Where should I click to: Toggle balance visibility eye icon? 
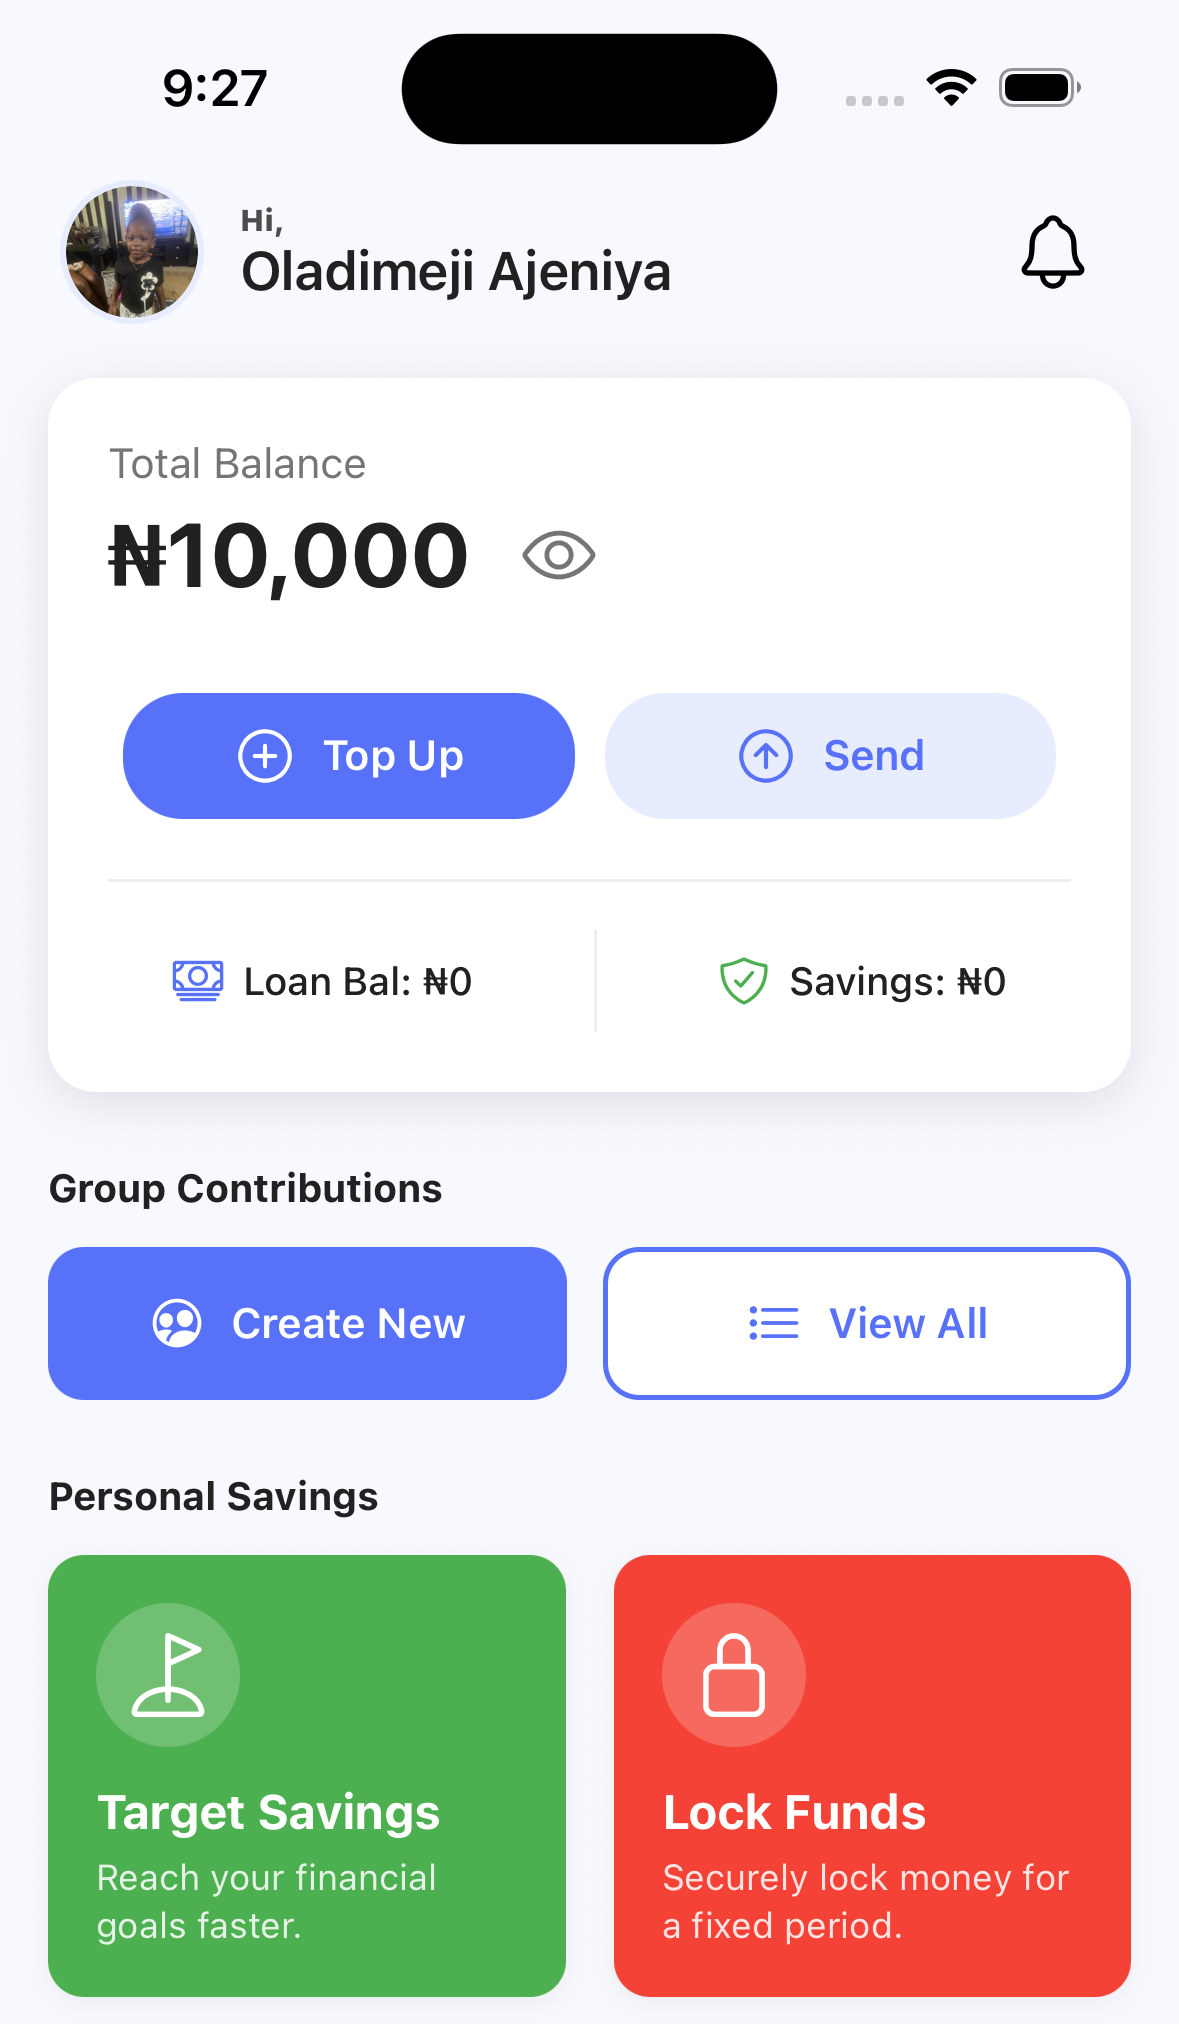click(x=559, y=555)
